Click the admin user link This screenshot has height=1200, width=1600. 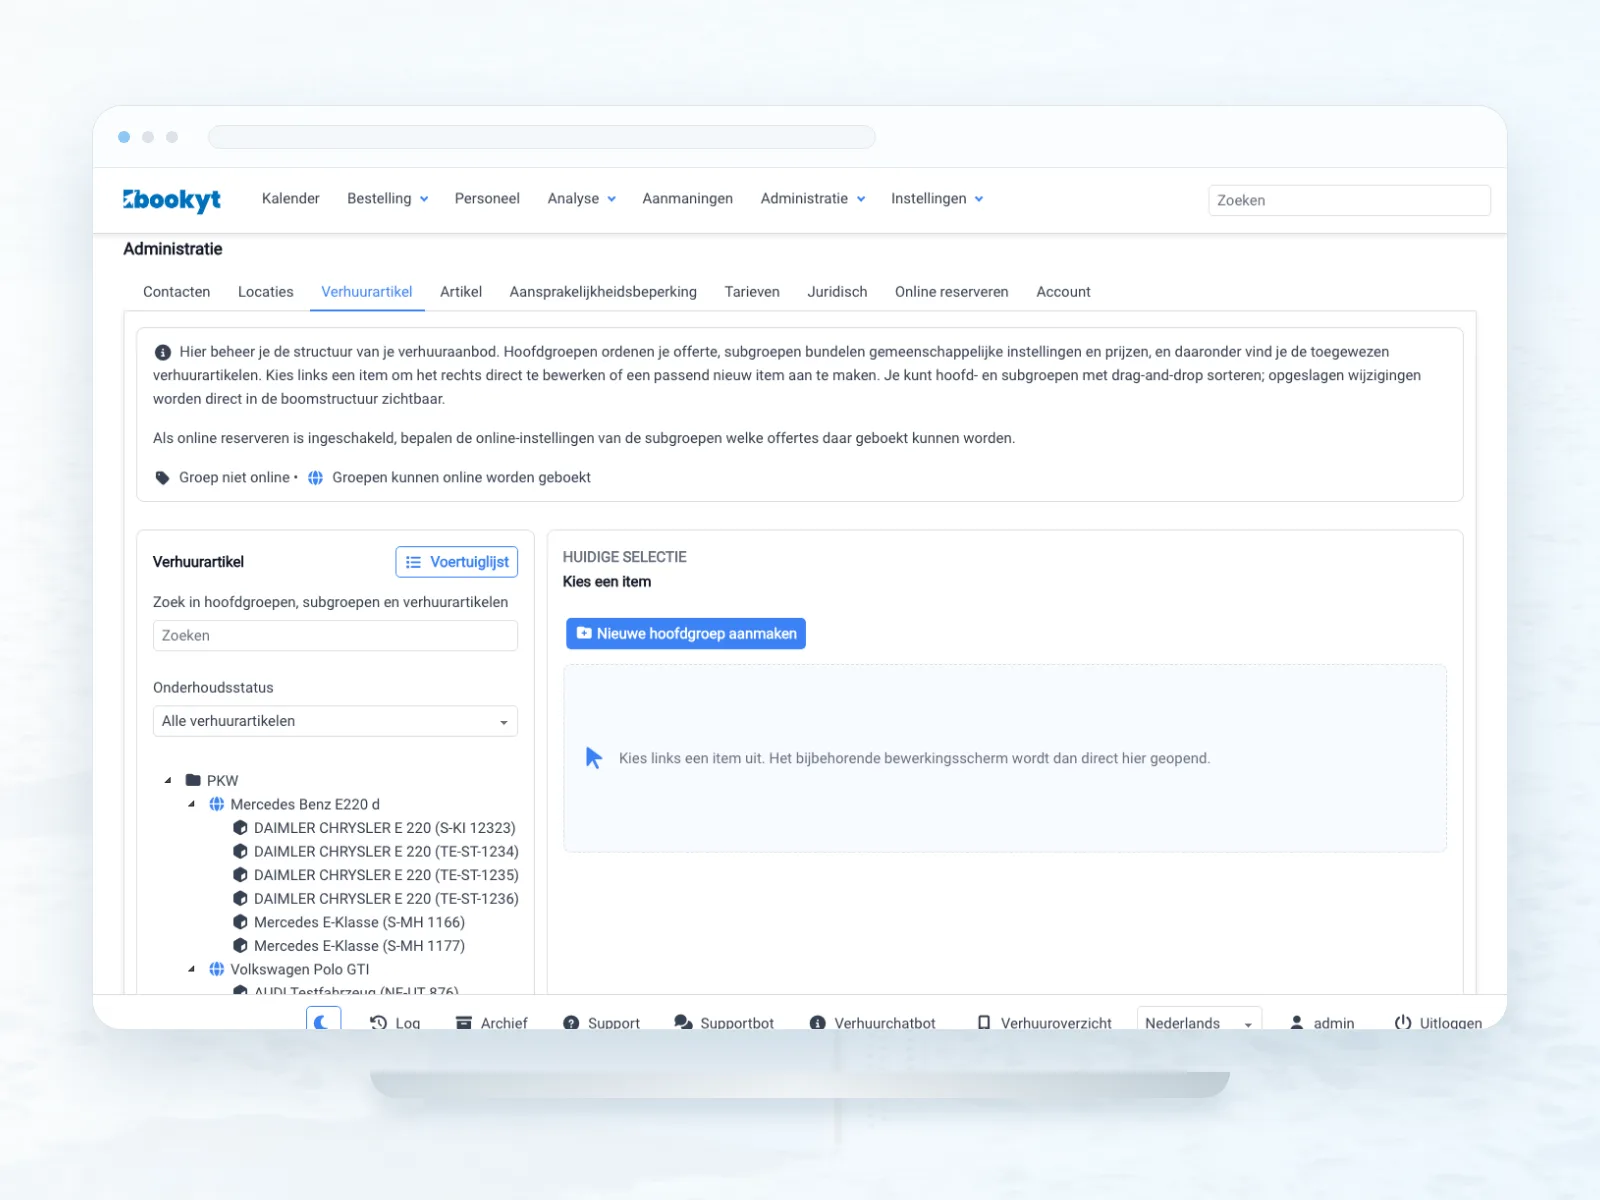click(x=1322, y=1023)
